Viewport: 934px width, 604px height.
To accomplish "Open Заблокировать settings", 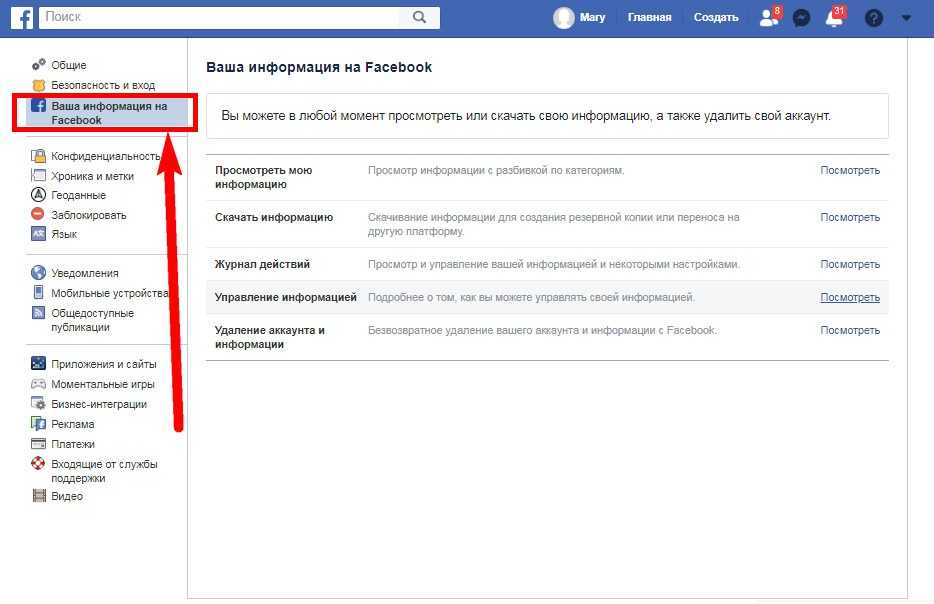I will (x=89, y=215).
